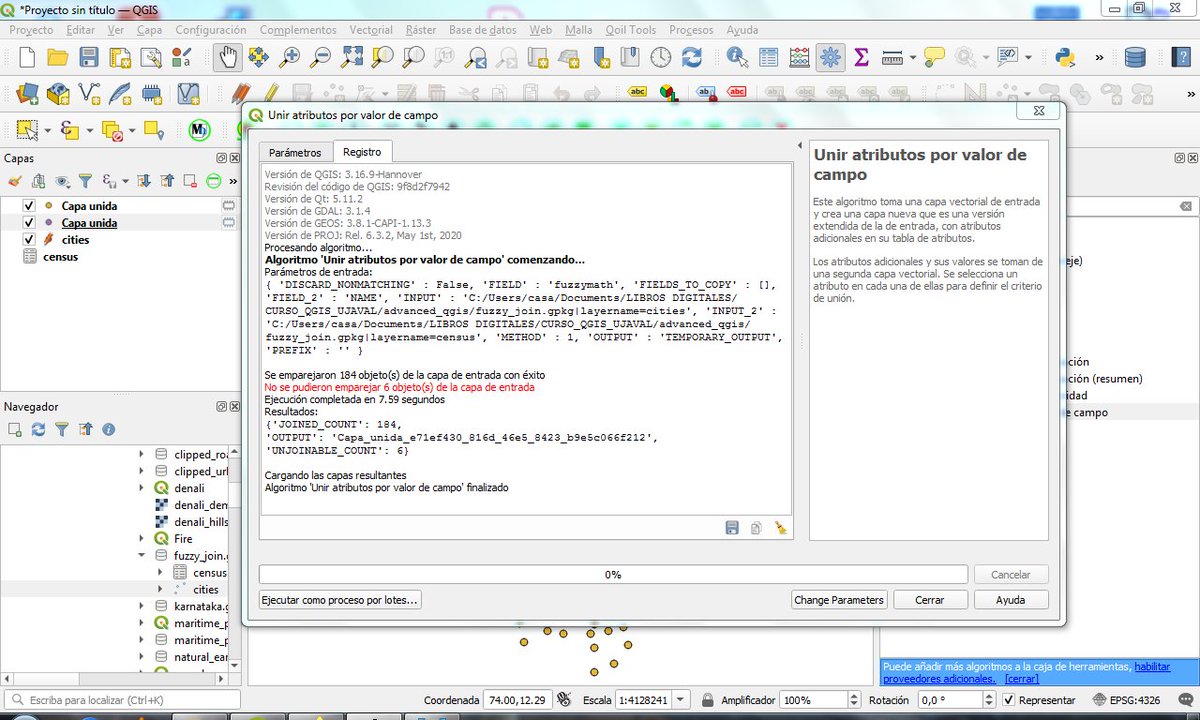Image resolution: width=1200 pixels, height=720 pixels.
Task: Toggle visibility of first Capa unida layer
Action: 29,206
